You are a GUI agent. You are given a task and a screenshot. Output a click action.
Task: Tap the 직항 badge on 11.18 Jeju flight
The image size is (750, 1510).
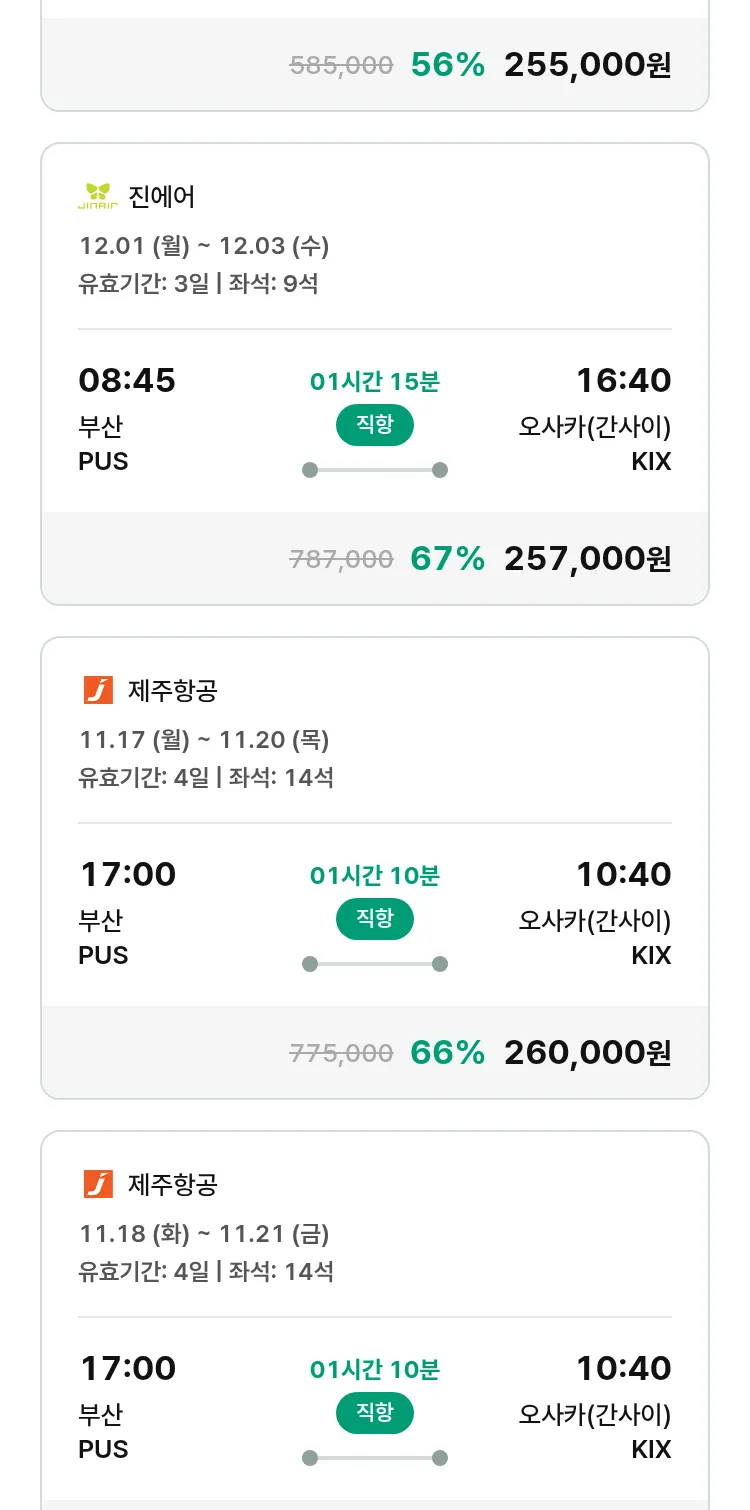pos(374,1413)
